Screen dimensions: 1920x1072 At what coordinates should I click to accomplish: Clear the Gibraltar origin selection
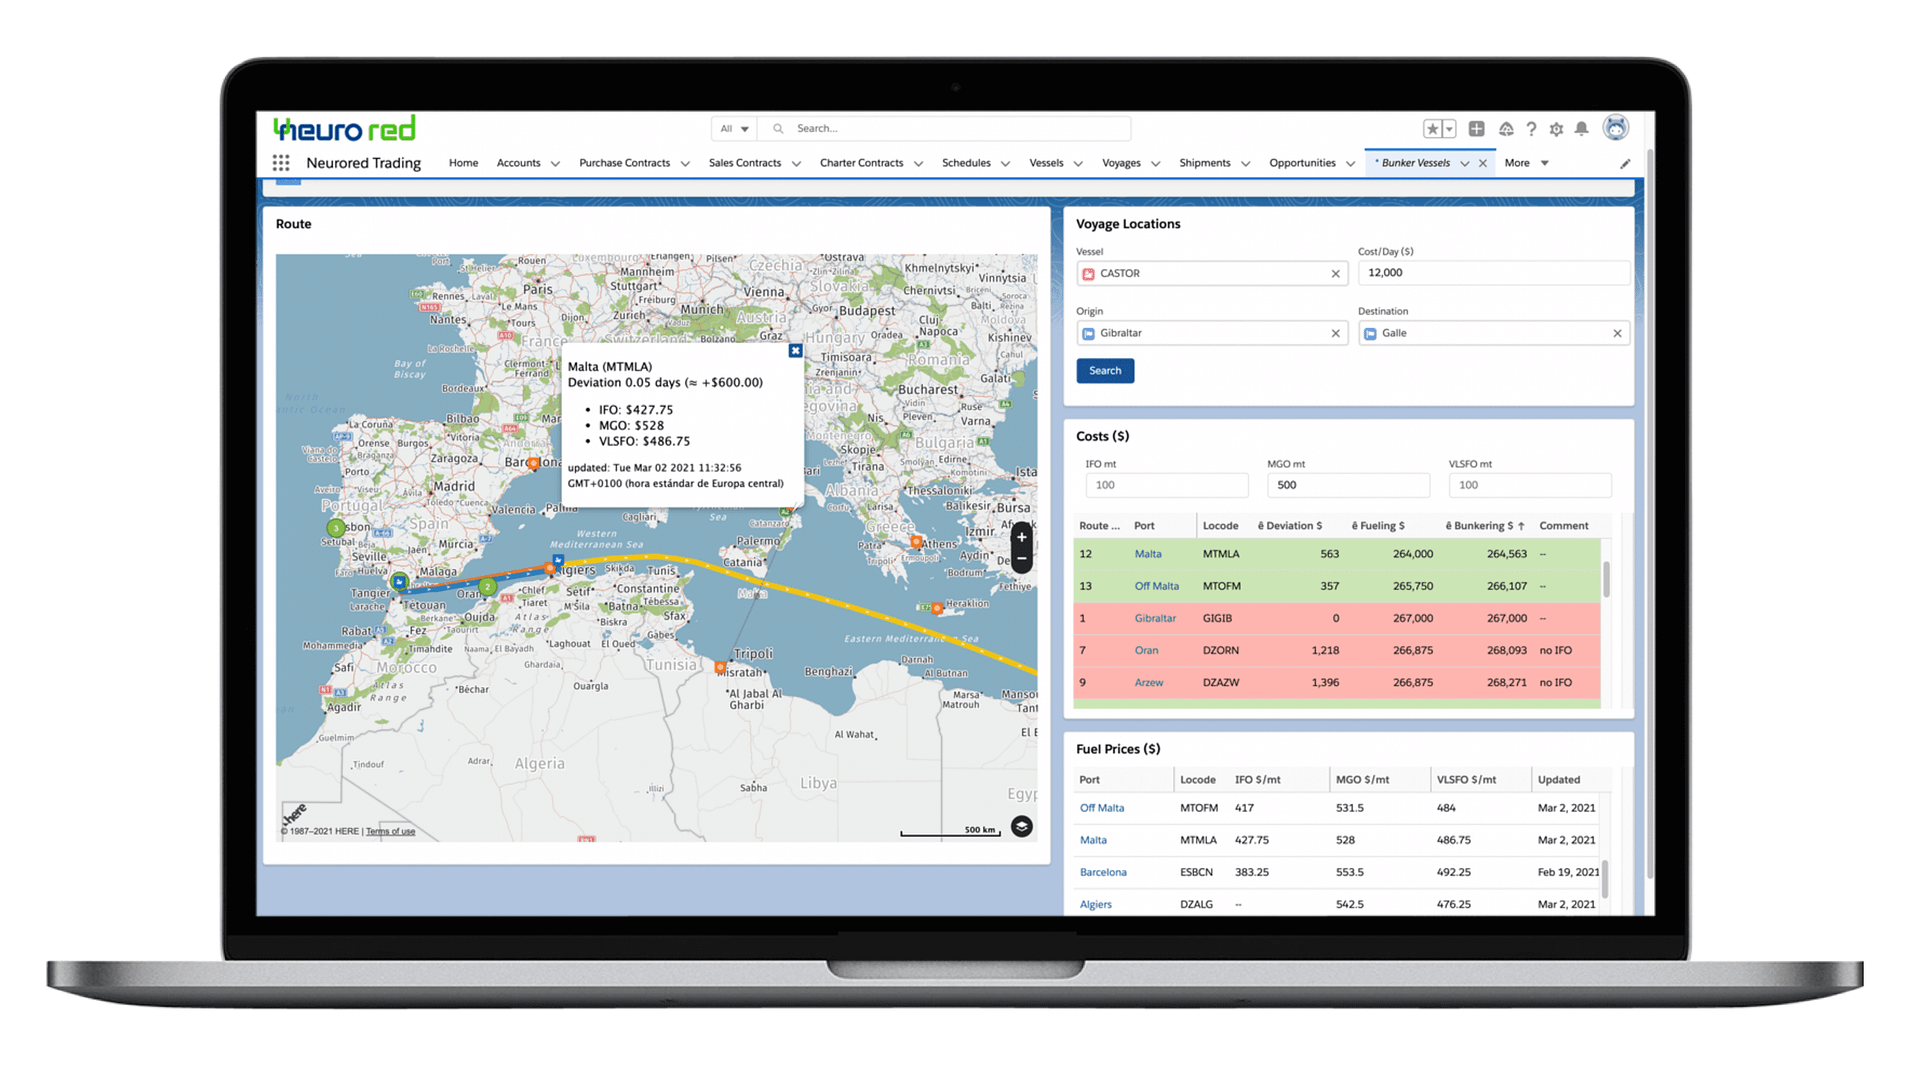(x=1335, y=334)
